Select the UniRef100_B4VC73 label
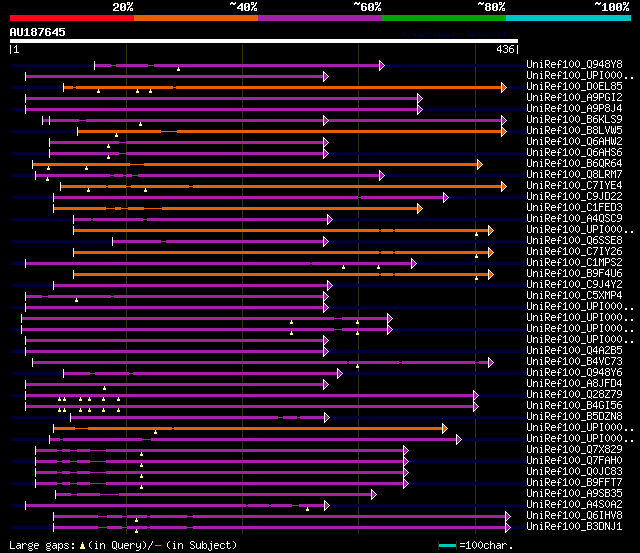The height and width of the screenshot is (553, 640). tap(574, 362)
